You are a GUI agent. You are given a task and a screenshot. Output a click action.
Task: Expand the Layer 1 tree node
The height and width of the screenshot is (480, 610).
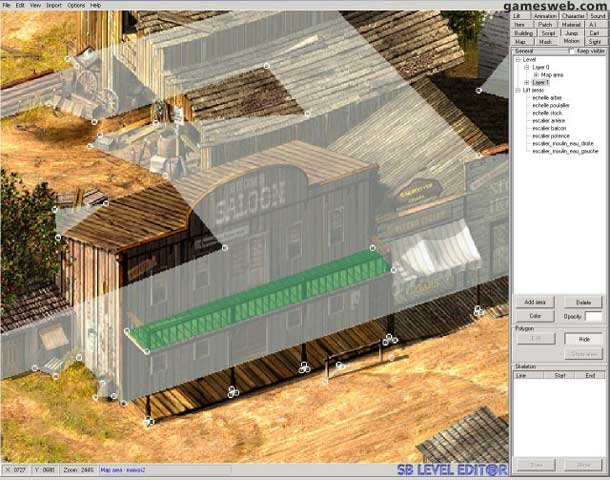[x=527, y=82]
